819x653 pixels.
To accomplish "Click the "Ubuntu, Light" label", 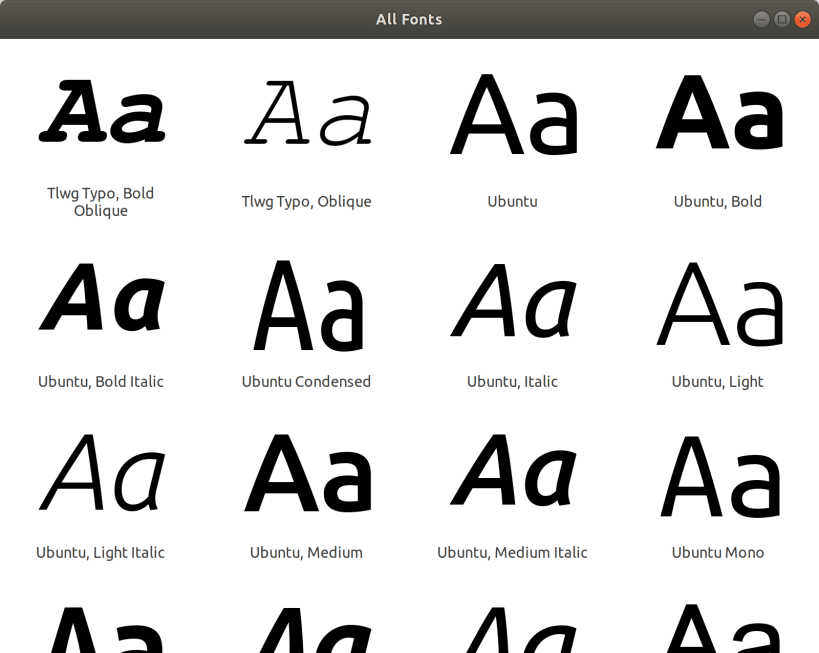I will (718, 382).
